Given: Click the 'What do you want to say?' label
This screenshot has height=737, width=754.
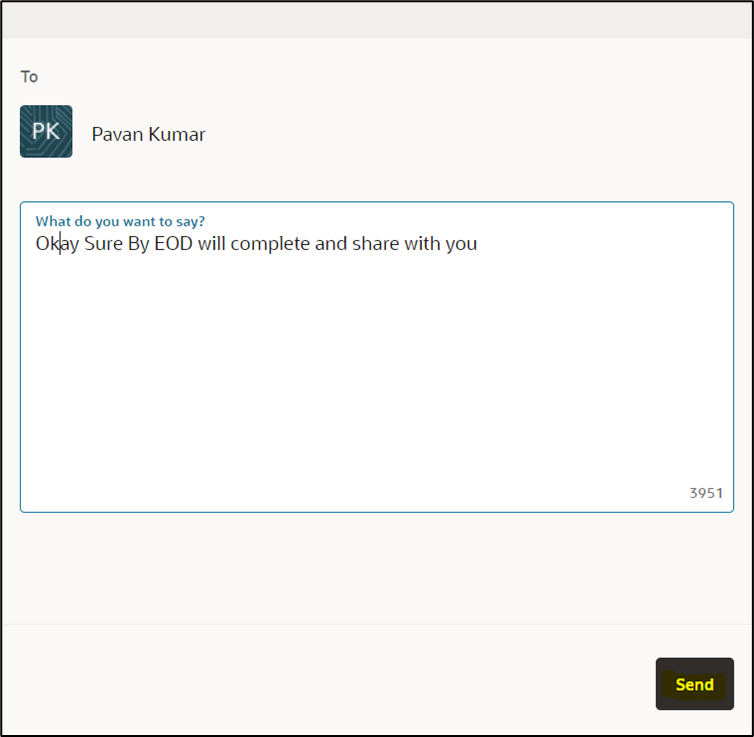Looking at the screenshot, I should [x=120, y=221].
